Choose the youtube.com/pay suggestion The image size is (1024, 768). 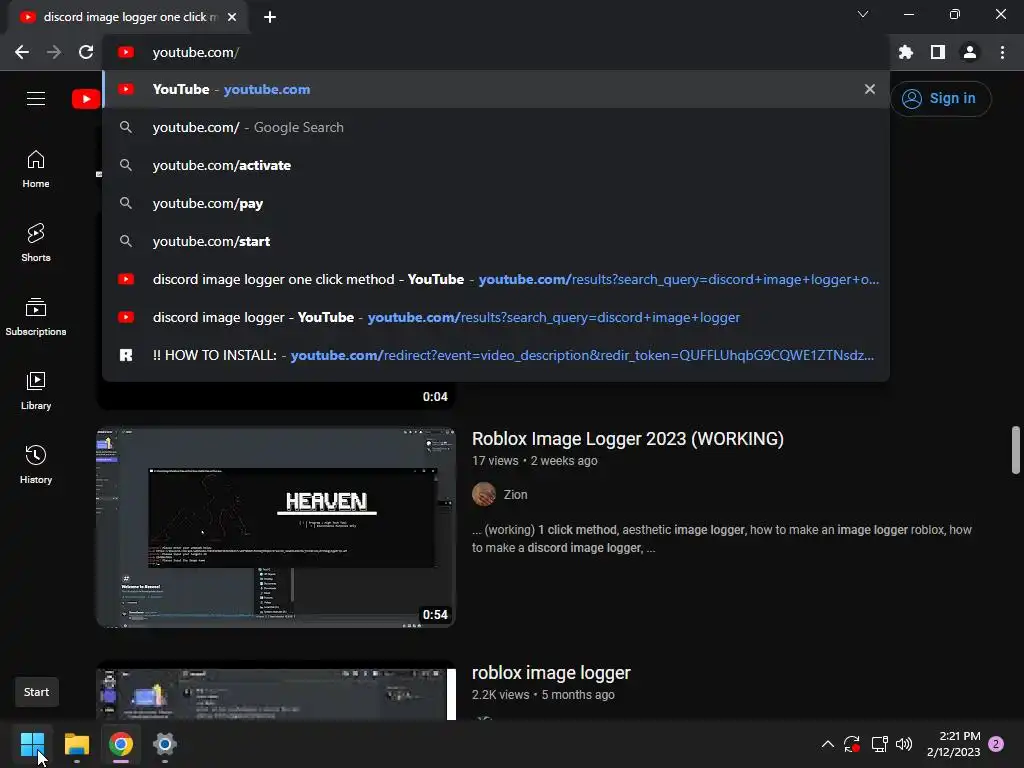pos(496,203)
